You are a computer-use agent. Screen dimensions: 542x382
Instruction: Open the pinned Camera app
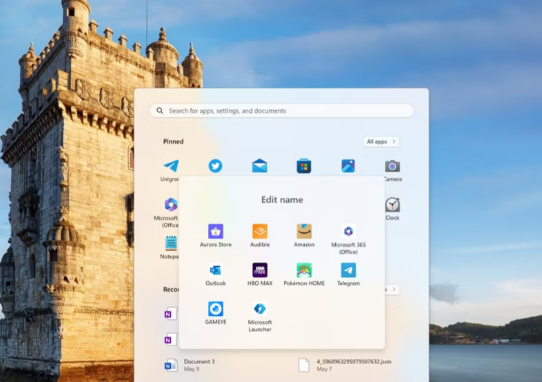tap(392, 170)
